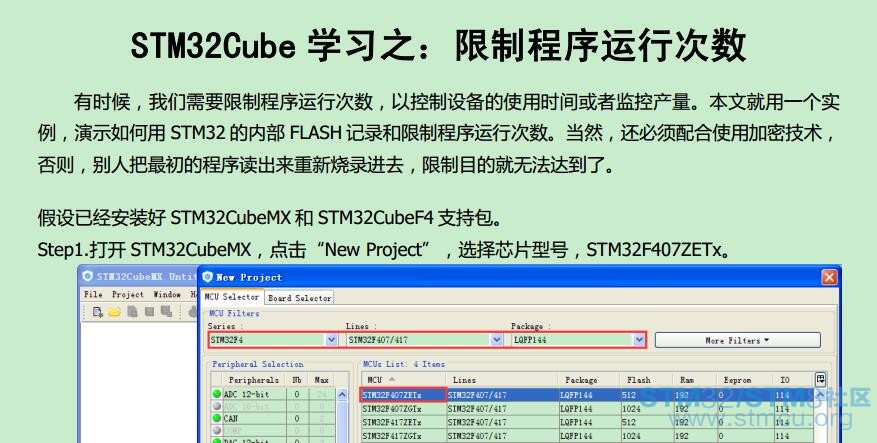Click the gray status dot for COMP
The image size is (877, 443).
(217, 430)
